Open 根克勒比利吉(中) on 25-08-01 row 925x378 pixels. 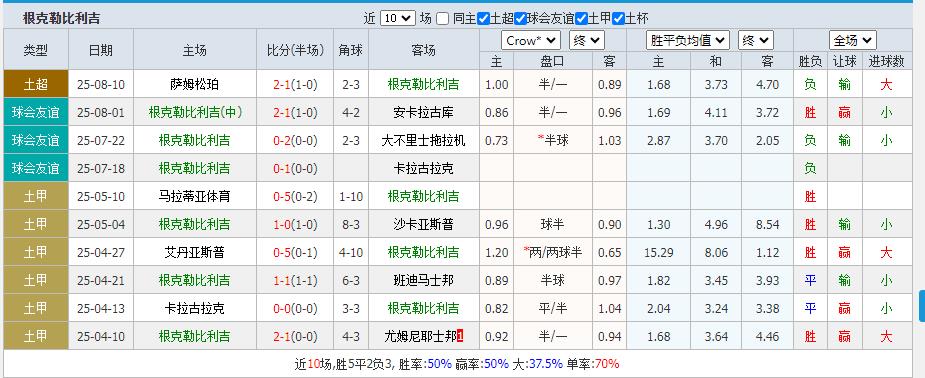[195, 112]
